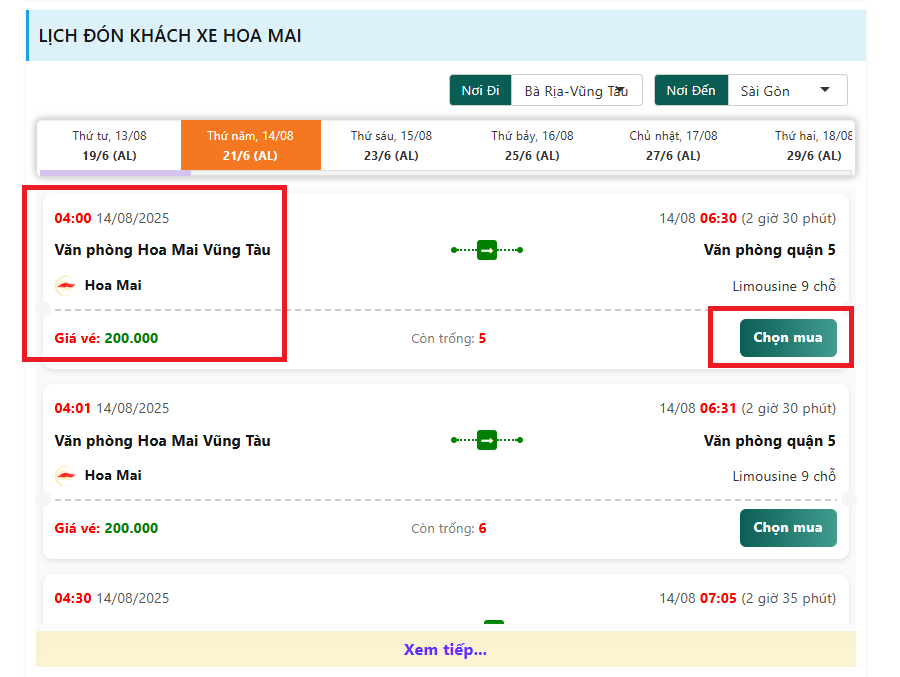Image resolution: width=900 pixels, height=677 pixels.
Task: Switch to the Thứ sáu, 15/08 tab
Action: pos(391,145)
